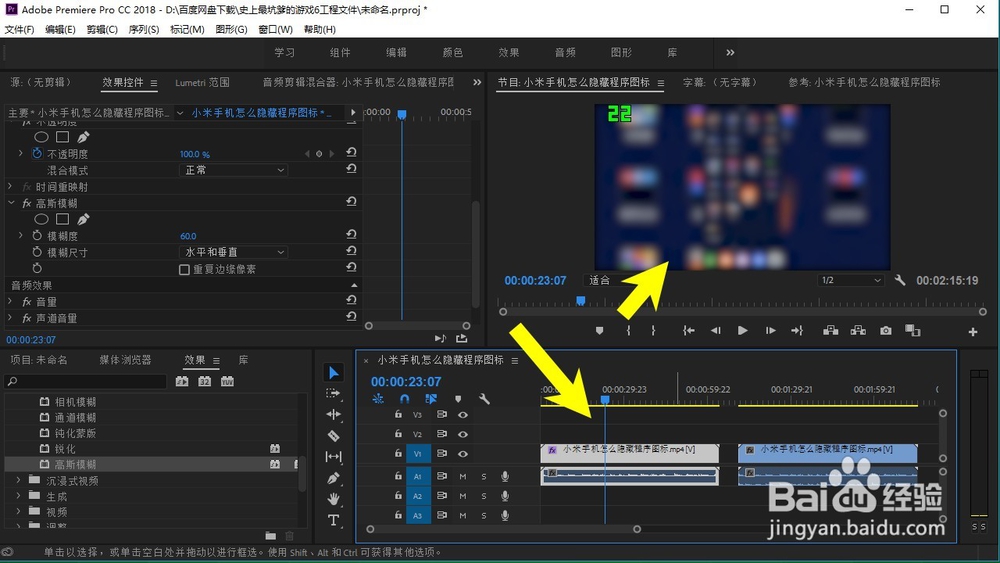The height and width of the screenshot is (563, 1000).
Task: Solo audio track A2
Action: tap(484, 496)
